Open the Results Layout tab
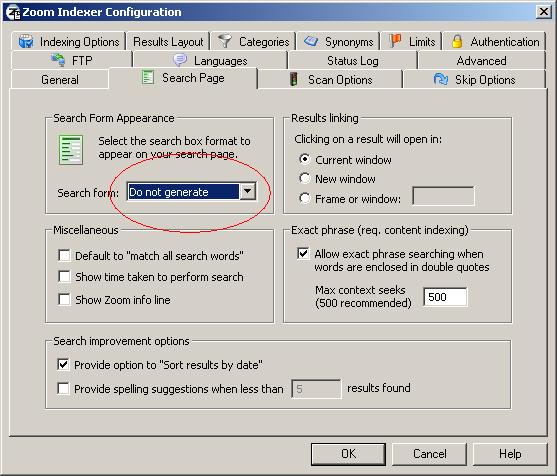The image size is (557, 476). pos(168,42)
